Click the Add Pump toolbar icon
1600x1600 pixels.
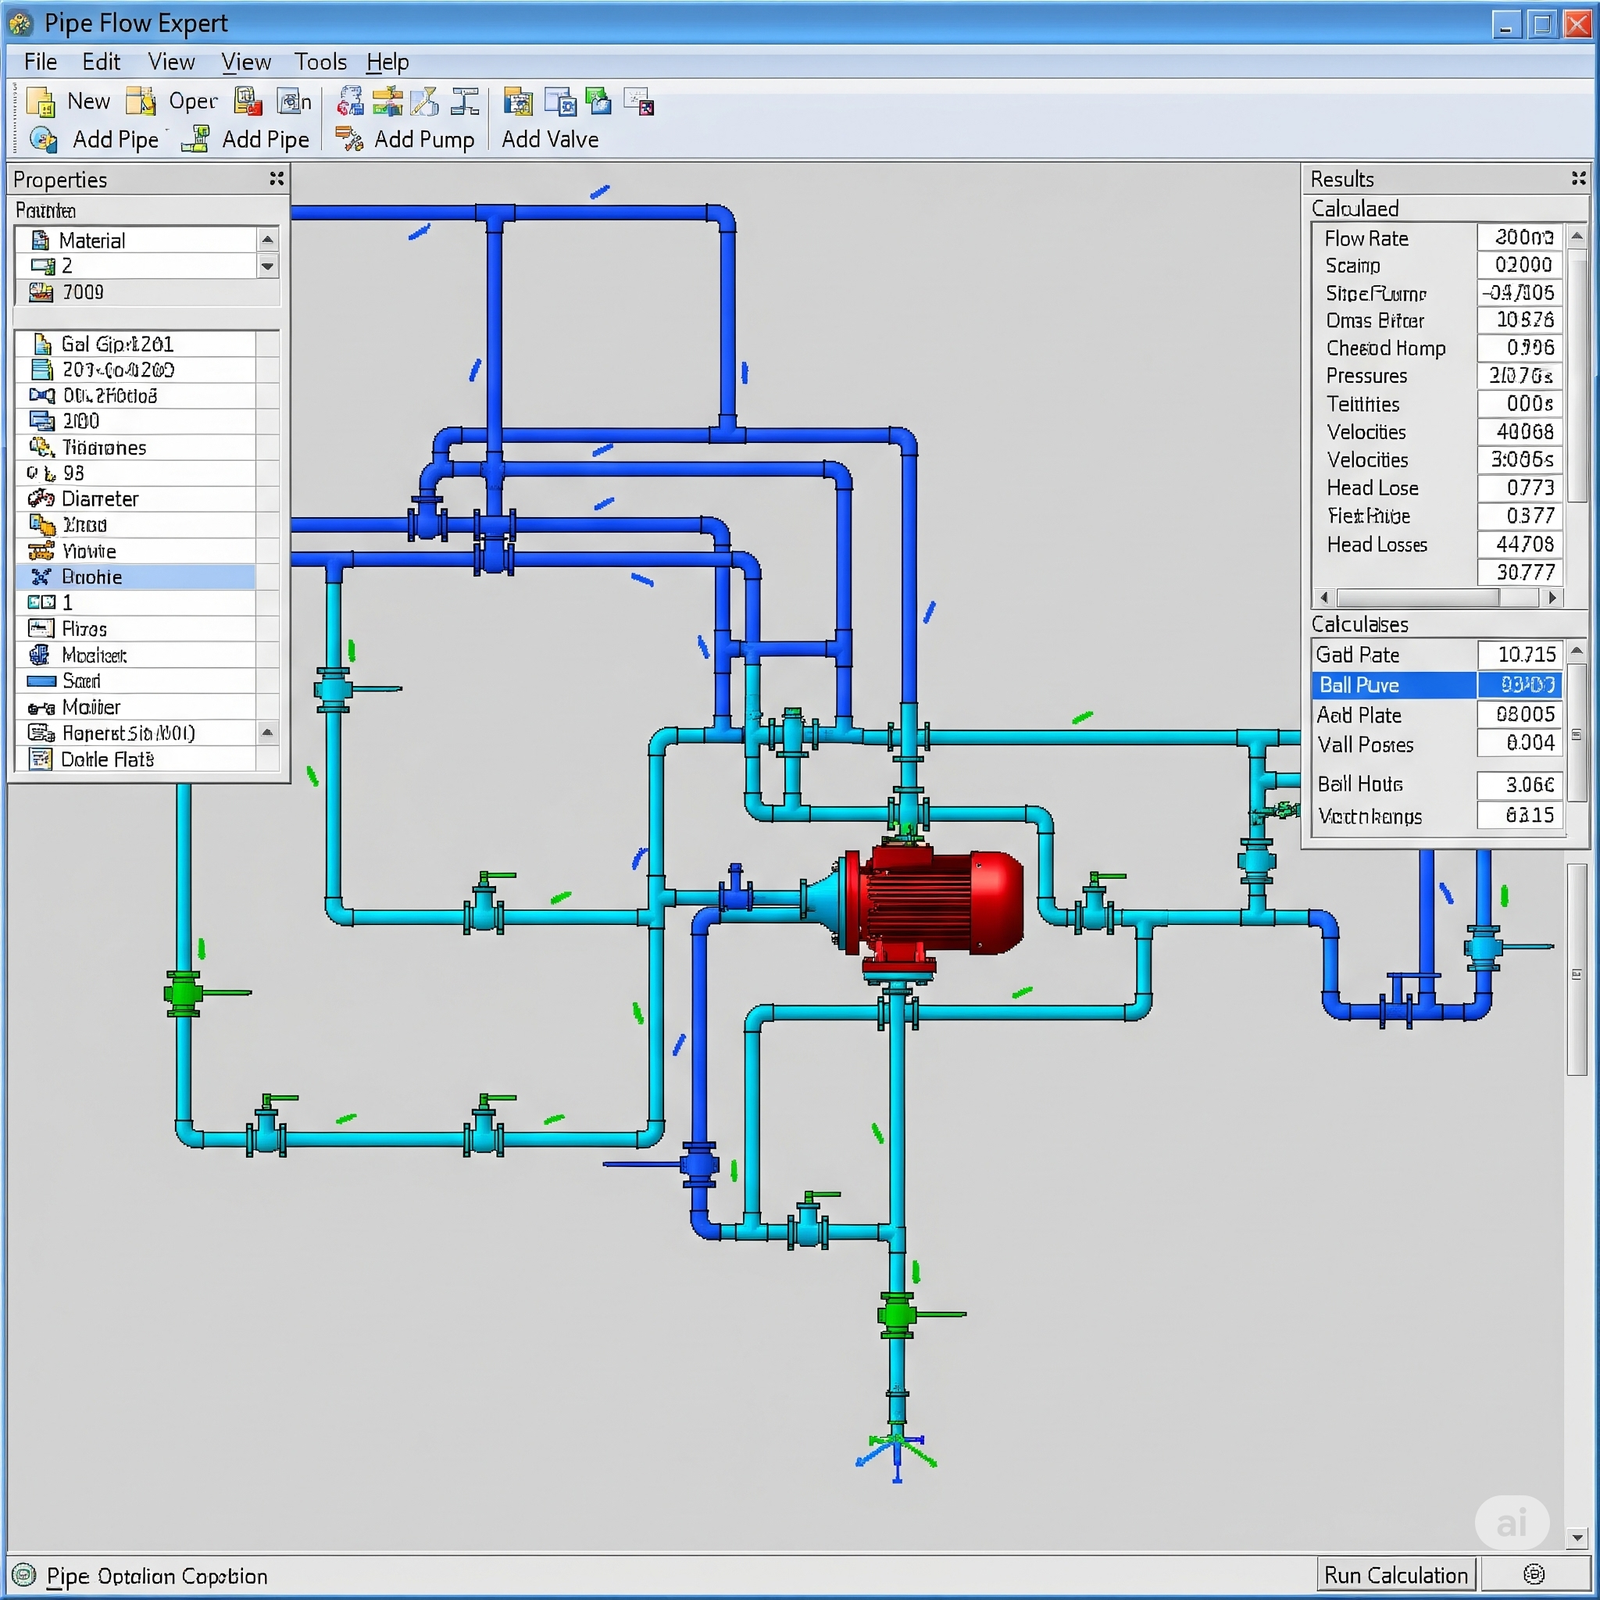click(349, 139)
